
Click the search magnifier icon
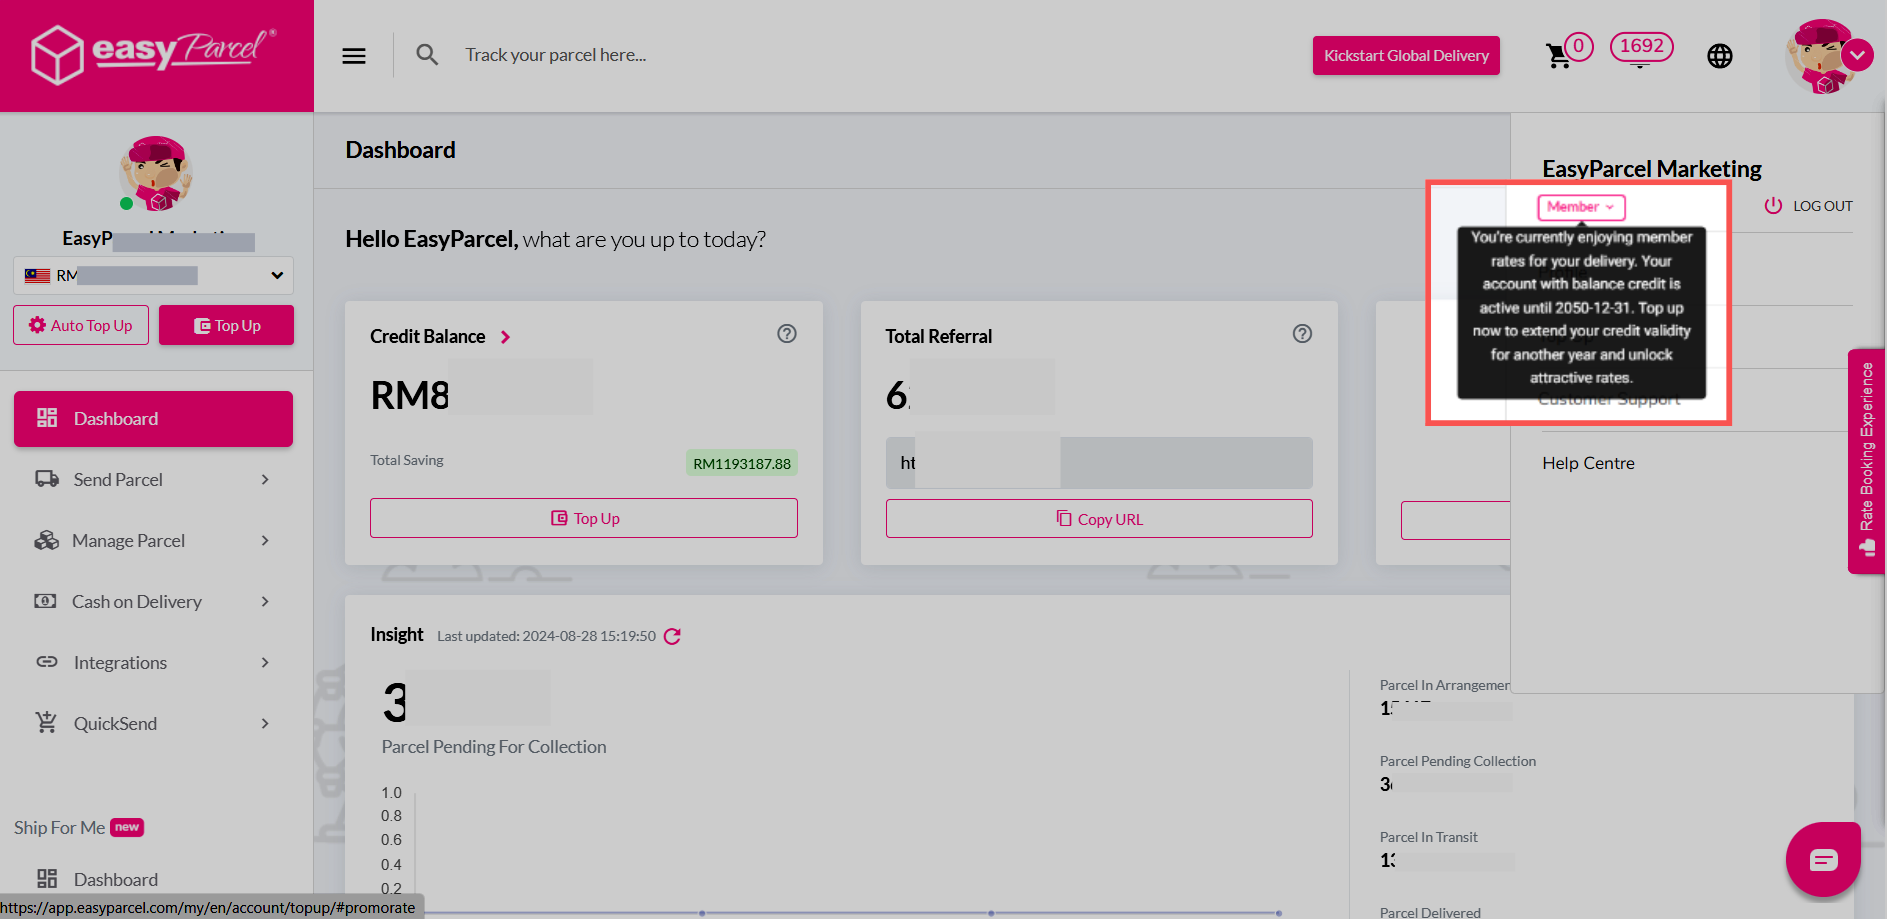427,55
